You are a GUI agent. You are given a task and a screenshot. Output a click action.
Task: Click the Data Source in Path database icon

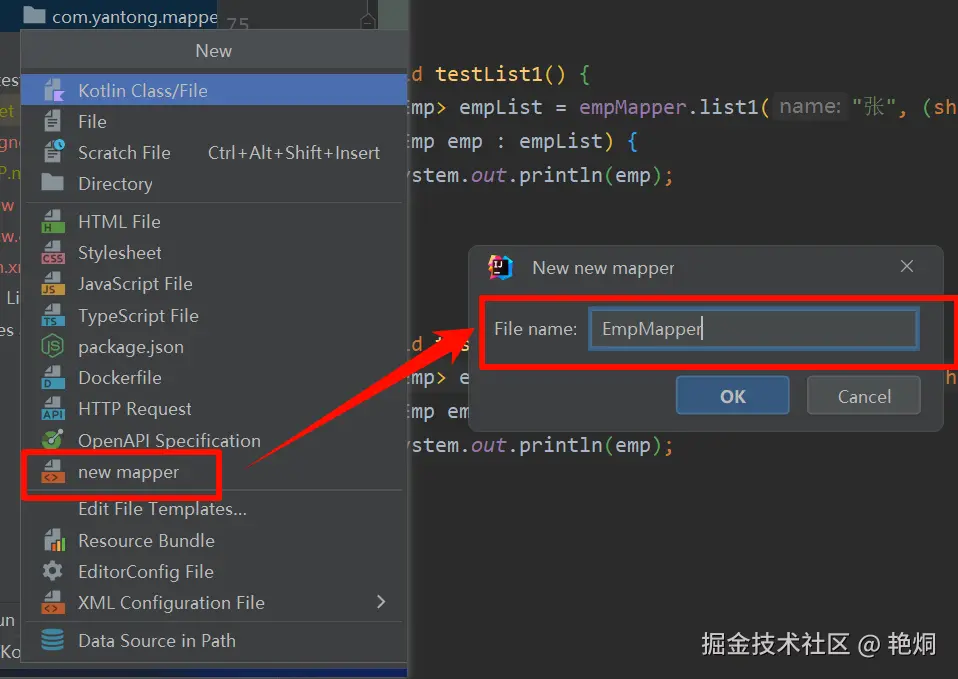pyautogui.click(x=53, y=640)
